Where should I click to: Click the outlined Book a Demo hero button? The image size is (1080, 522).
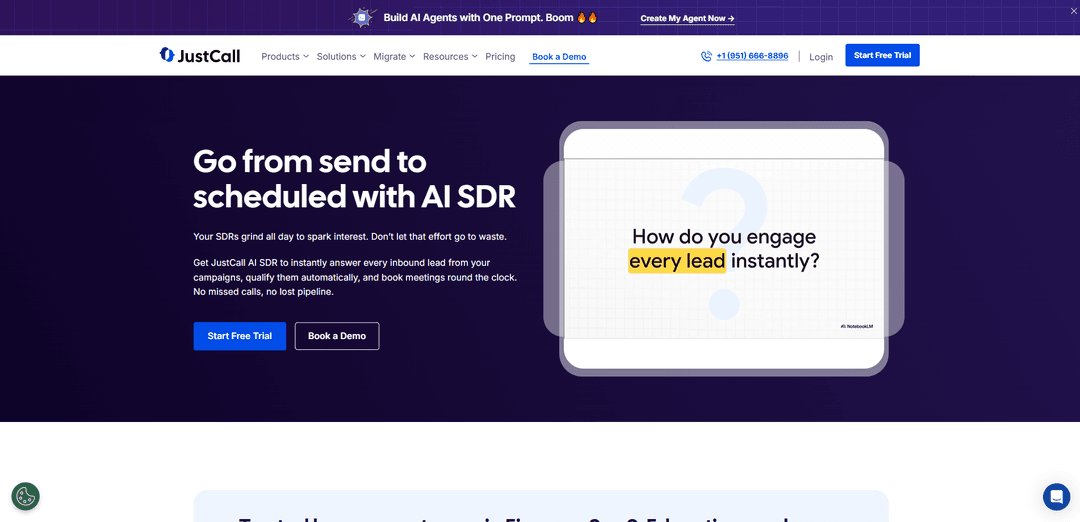pyautogui.click(x=337, y=336)
